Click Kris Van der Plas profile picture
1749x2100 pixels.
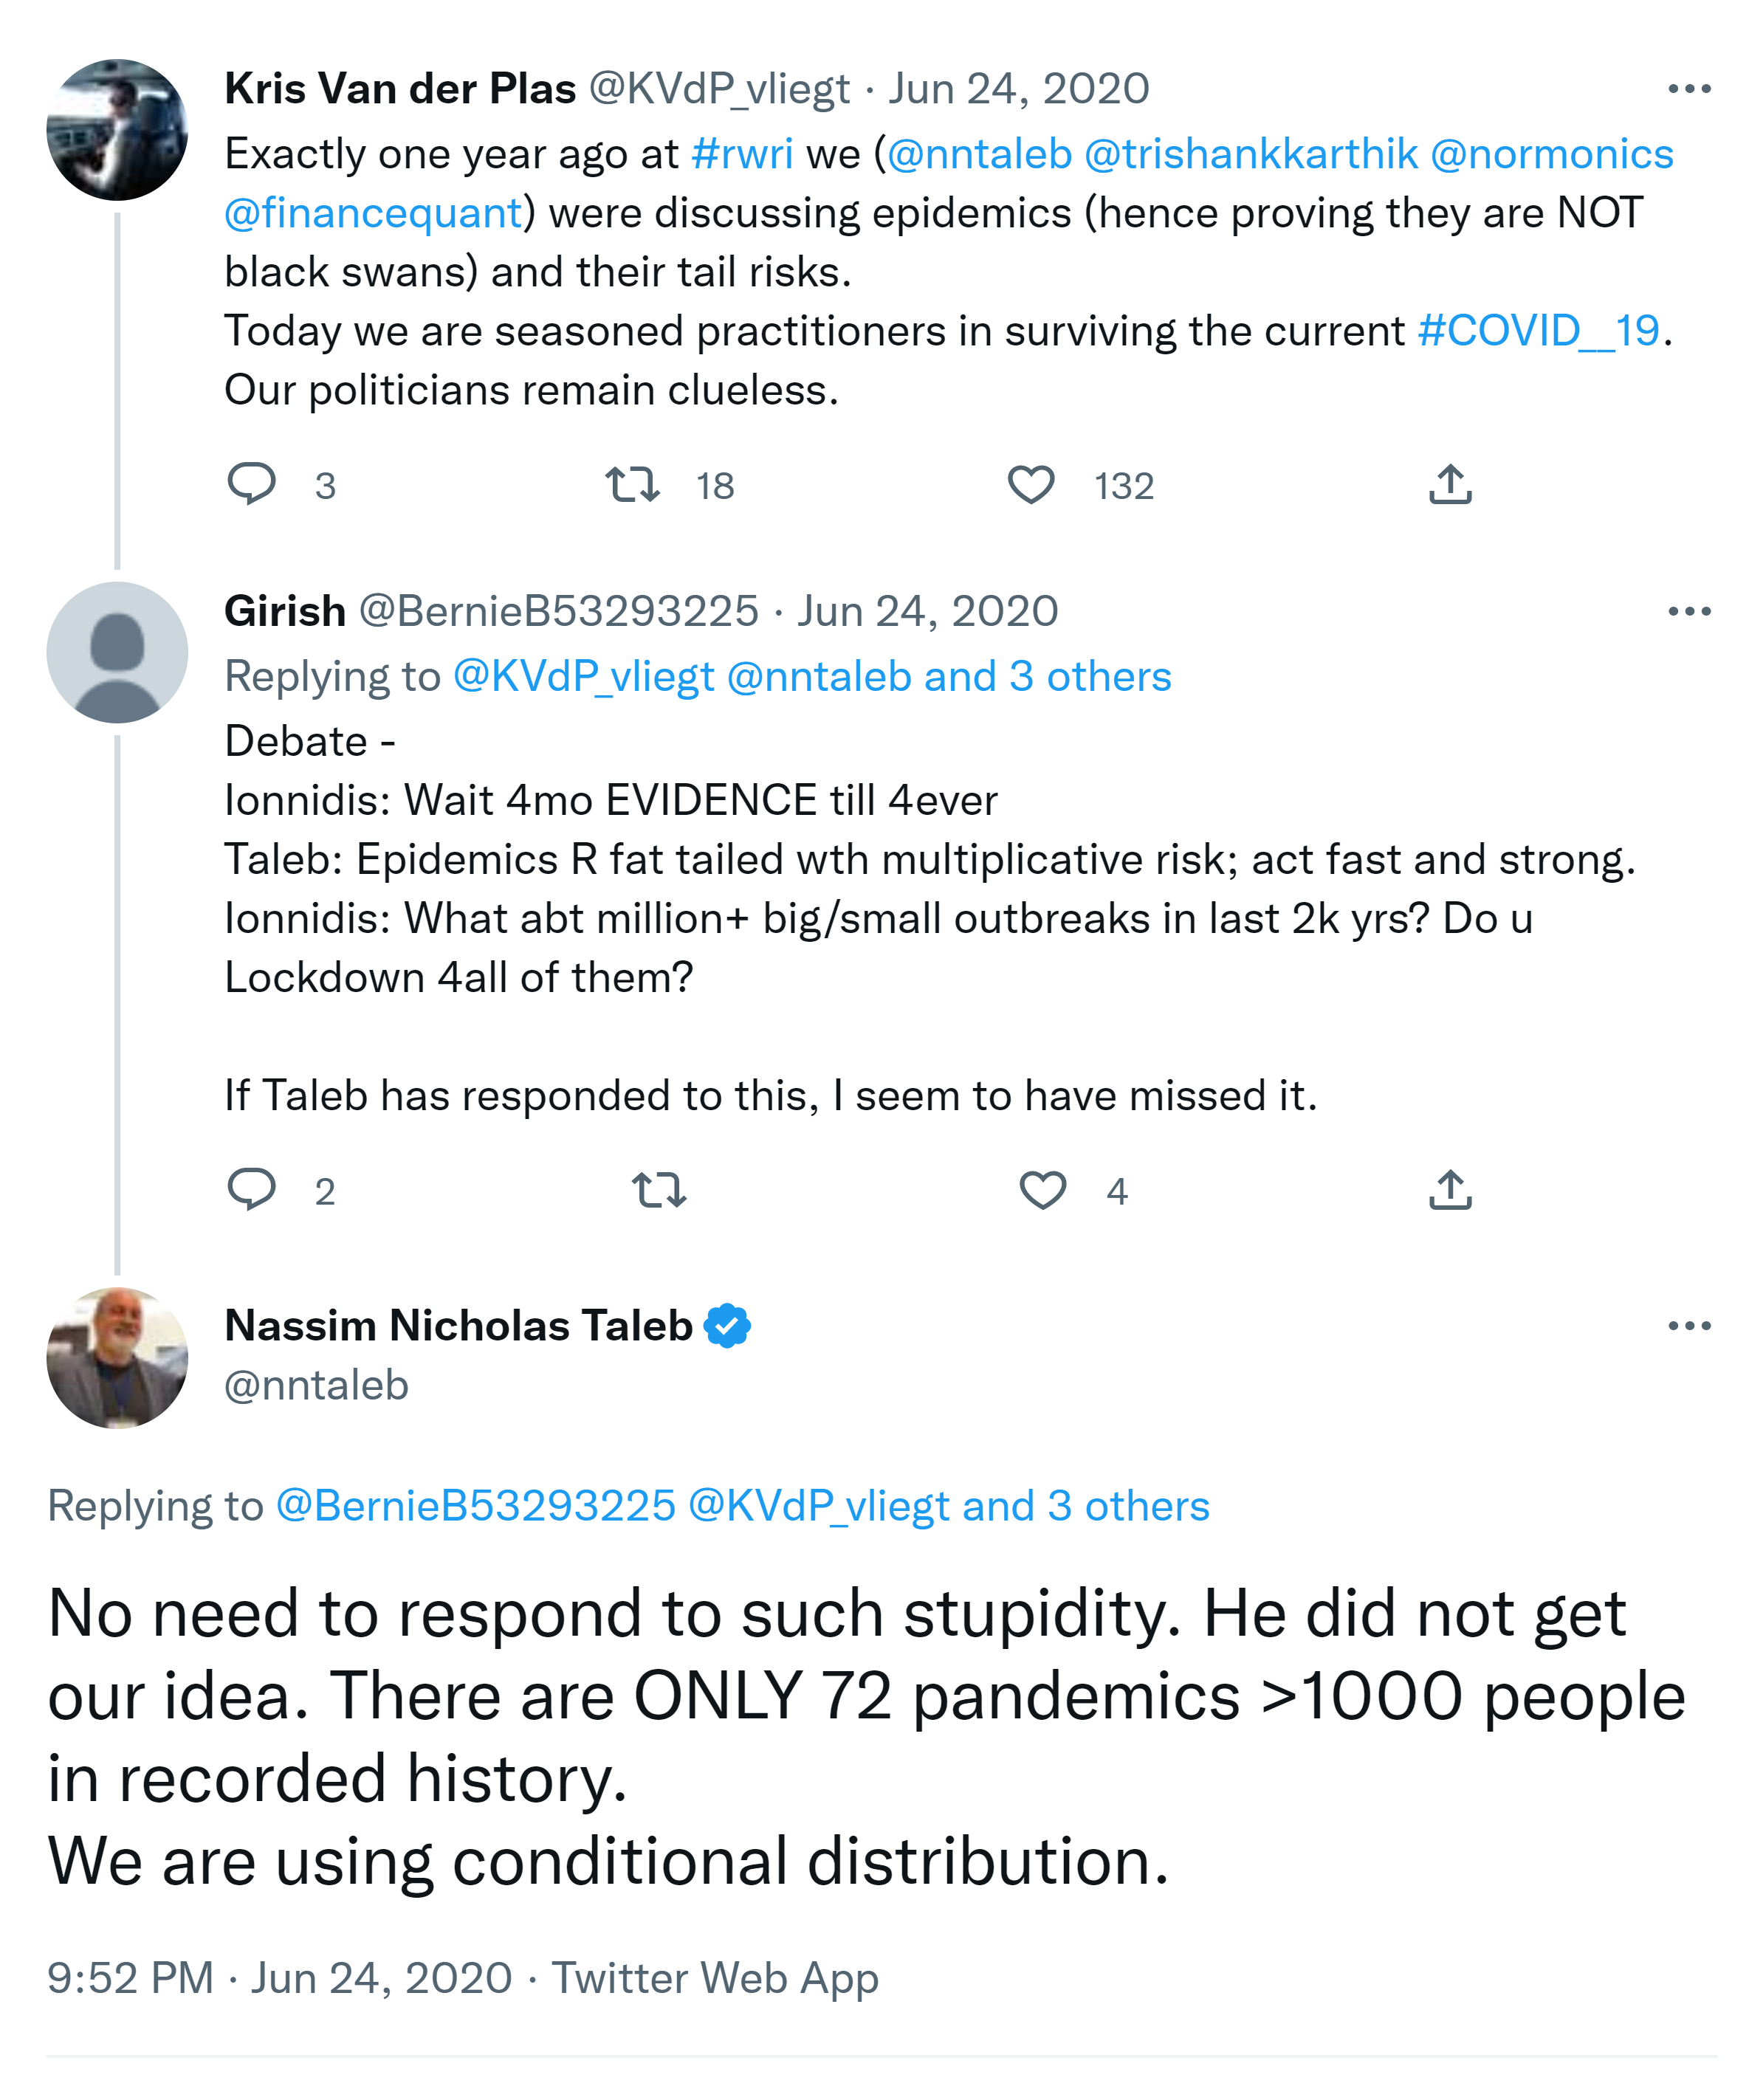coord(117,130)
